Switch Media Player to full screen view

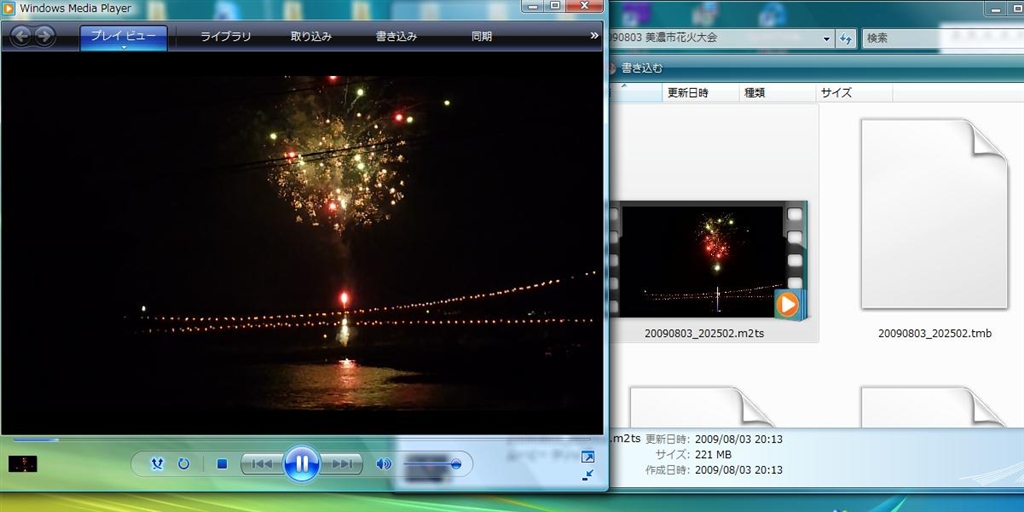[588, 456]
